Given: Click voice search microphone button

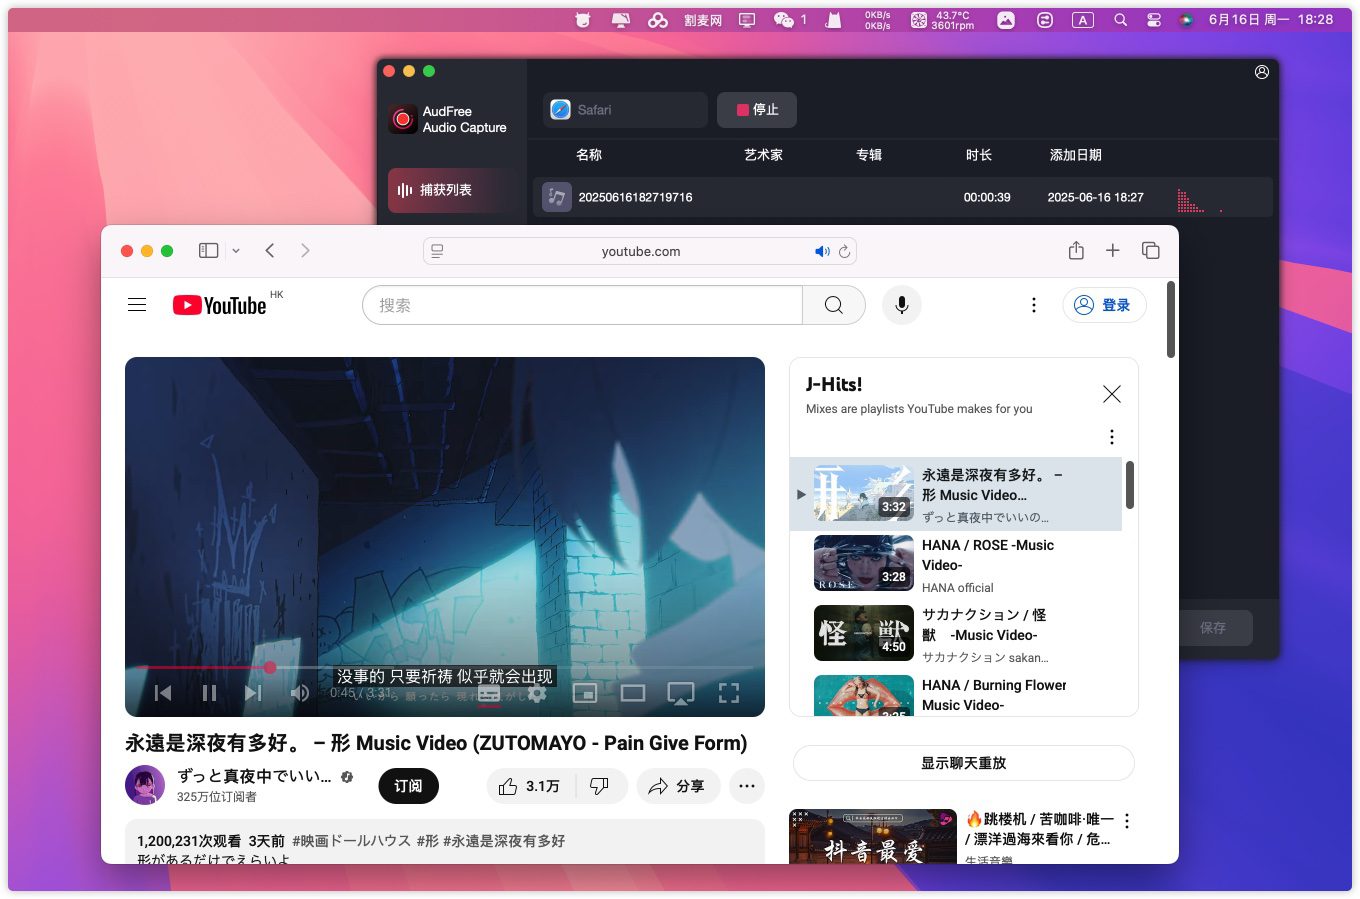Looking at the screenshot, I should pos(901,305).
